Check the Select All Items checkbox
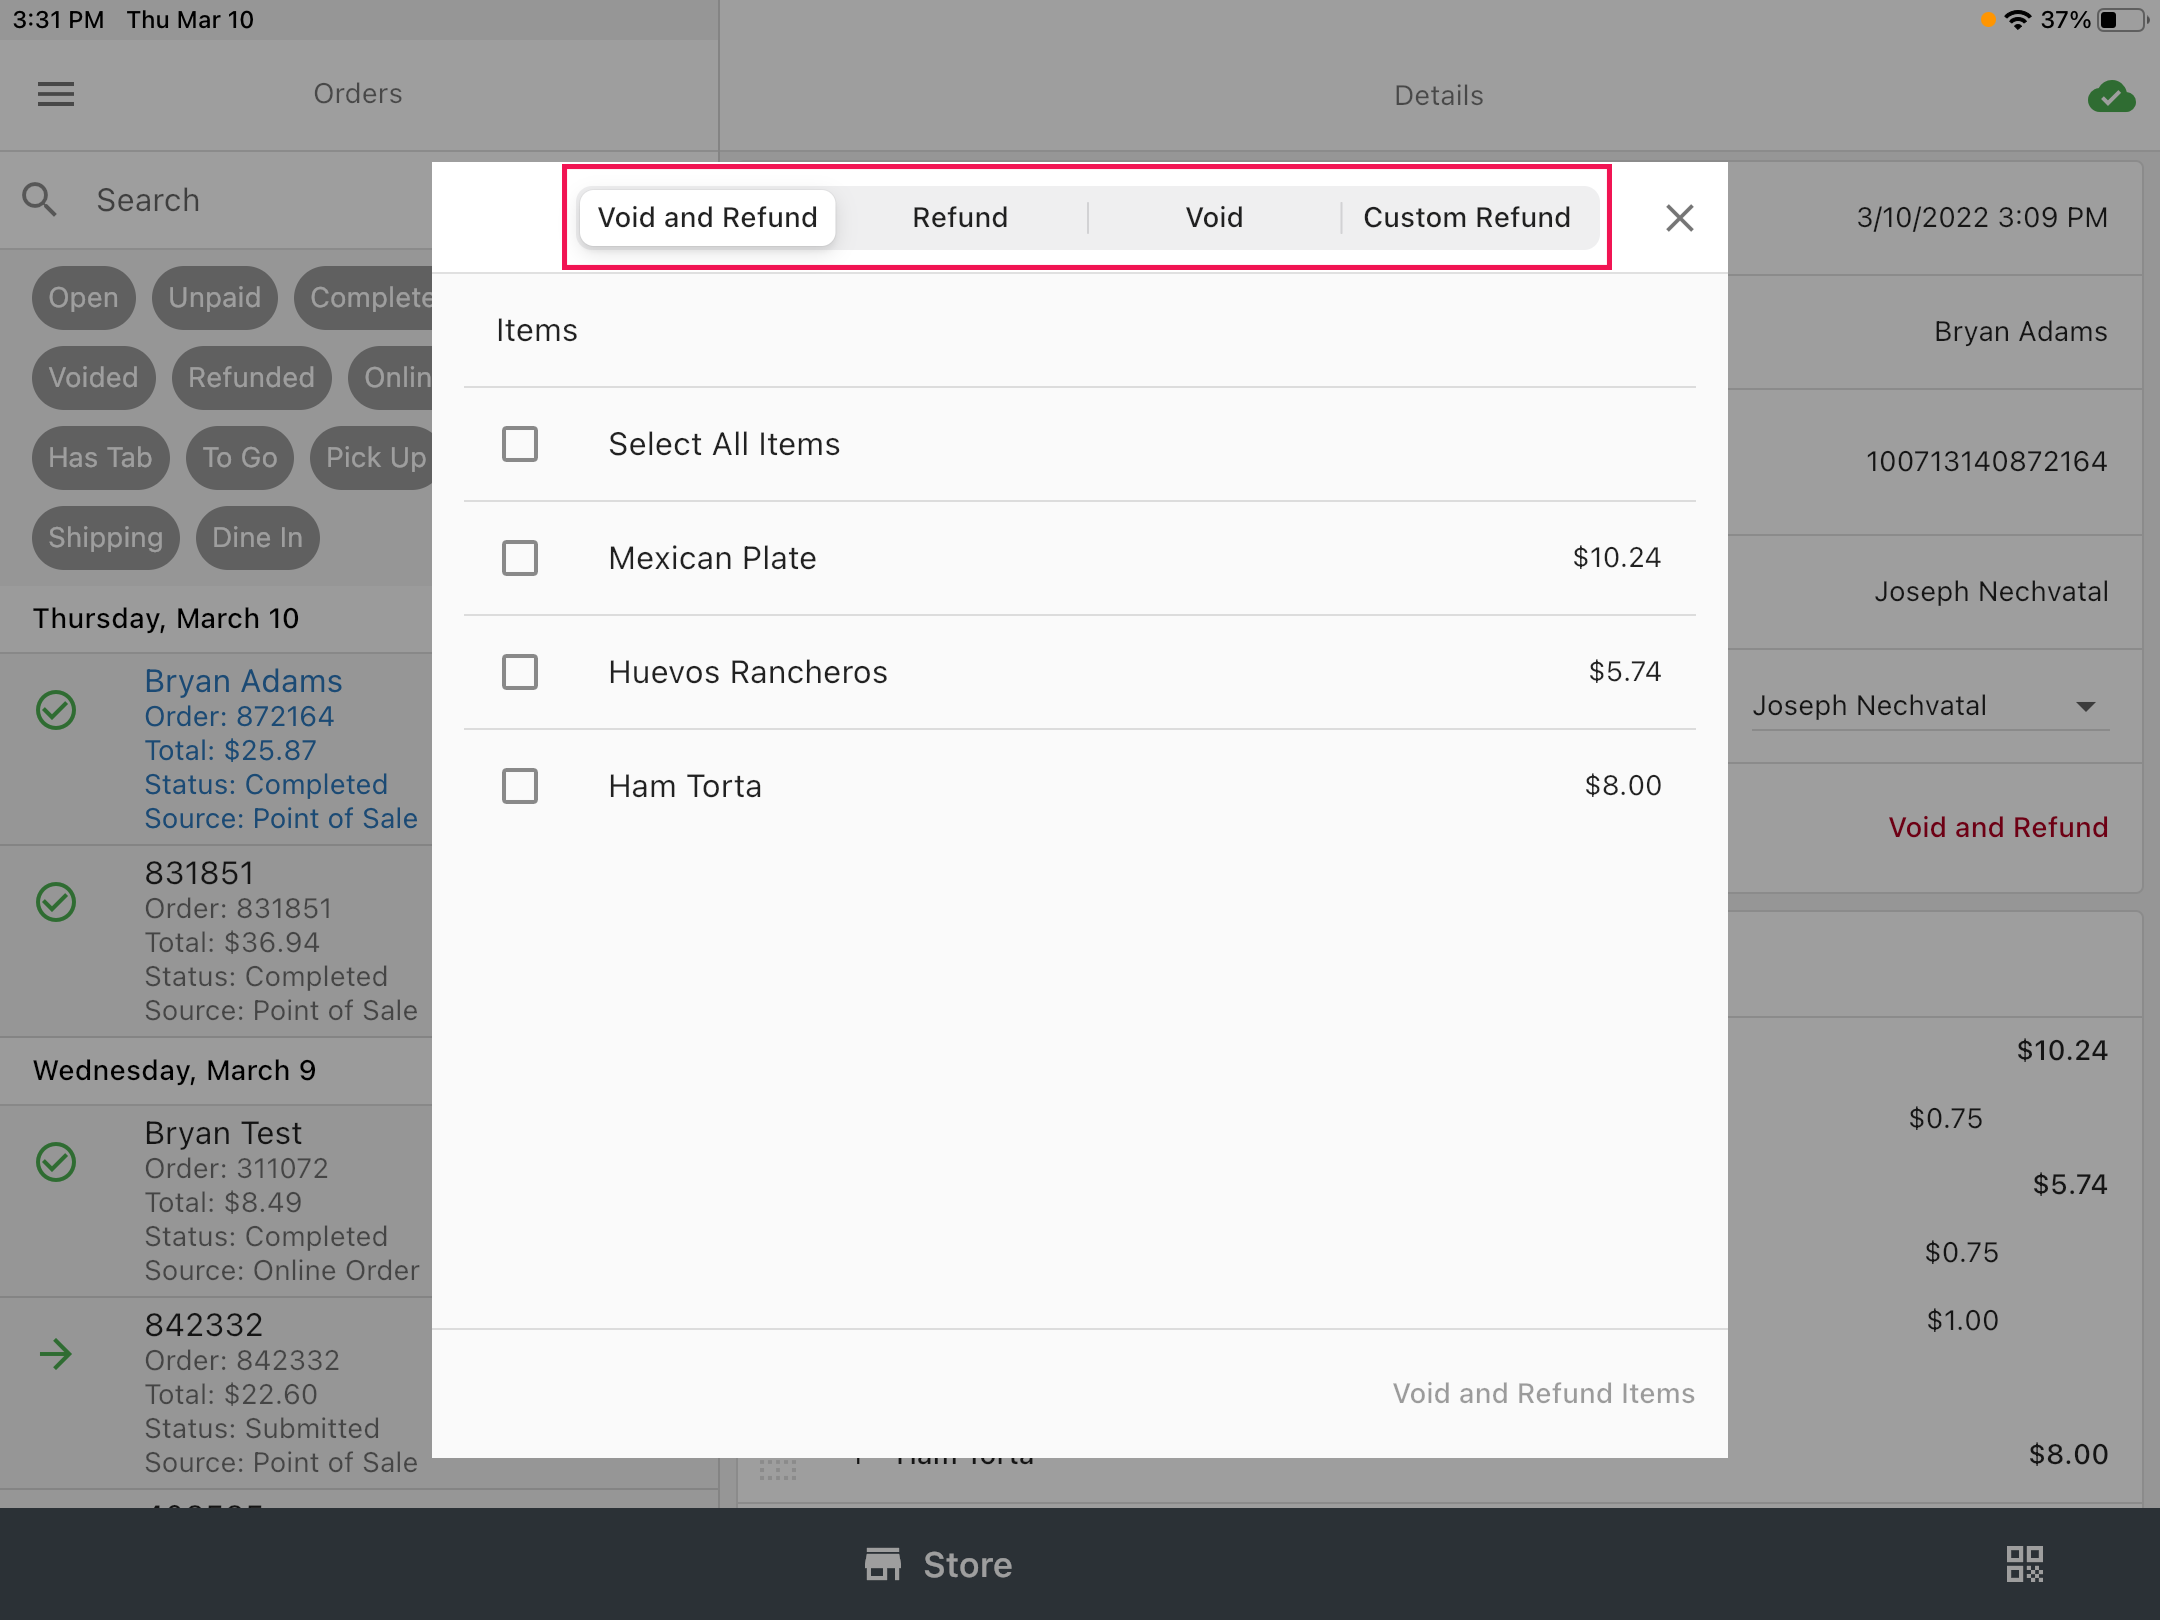Image resolution: width=2160 pixels, height=1620 pixels. coord(520,444)
